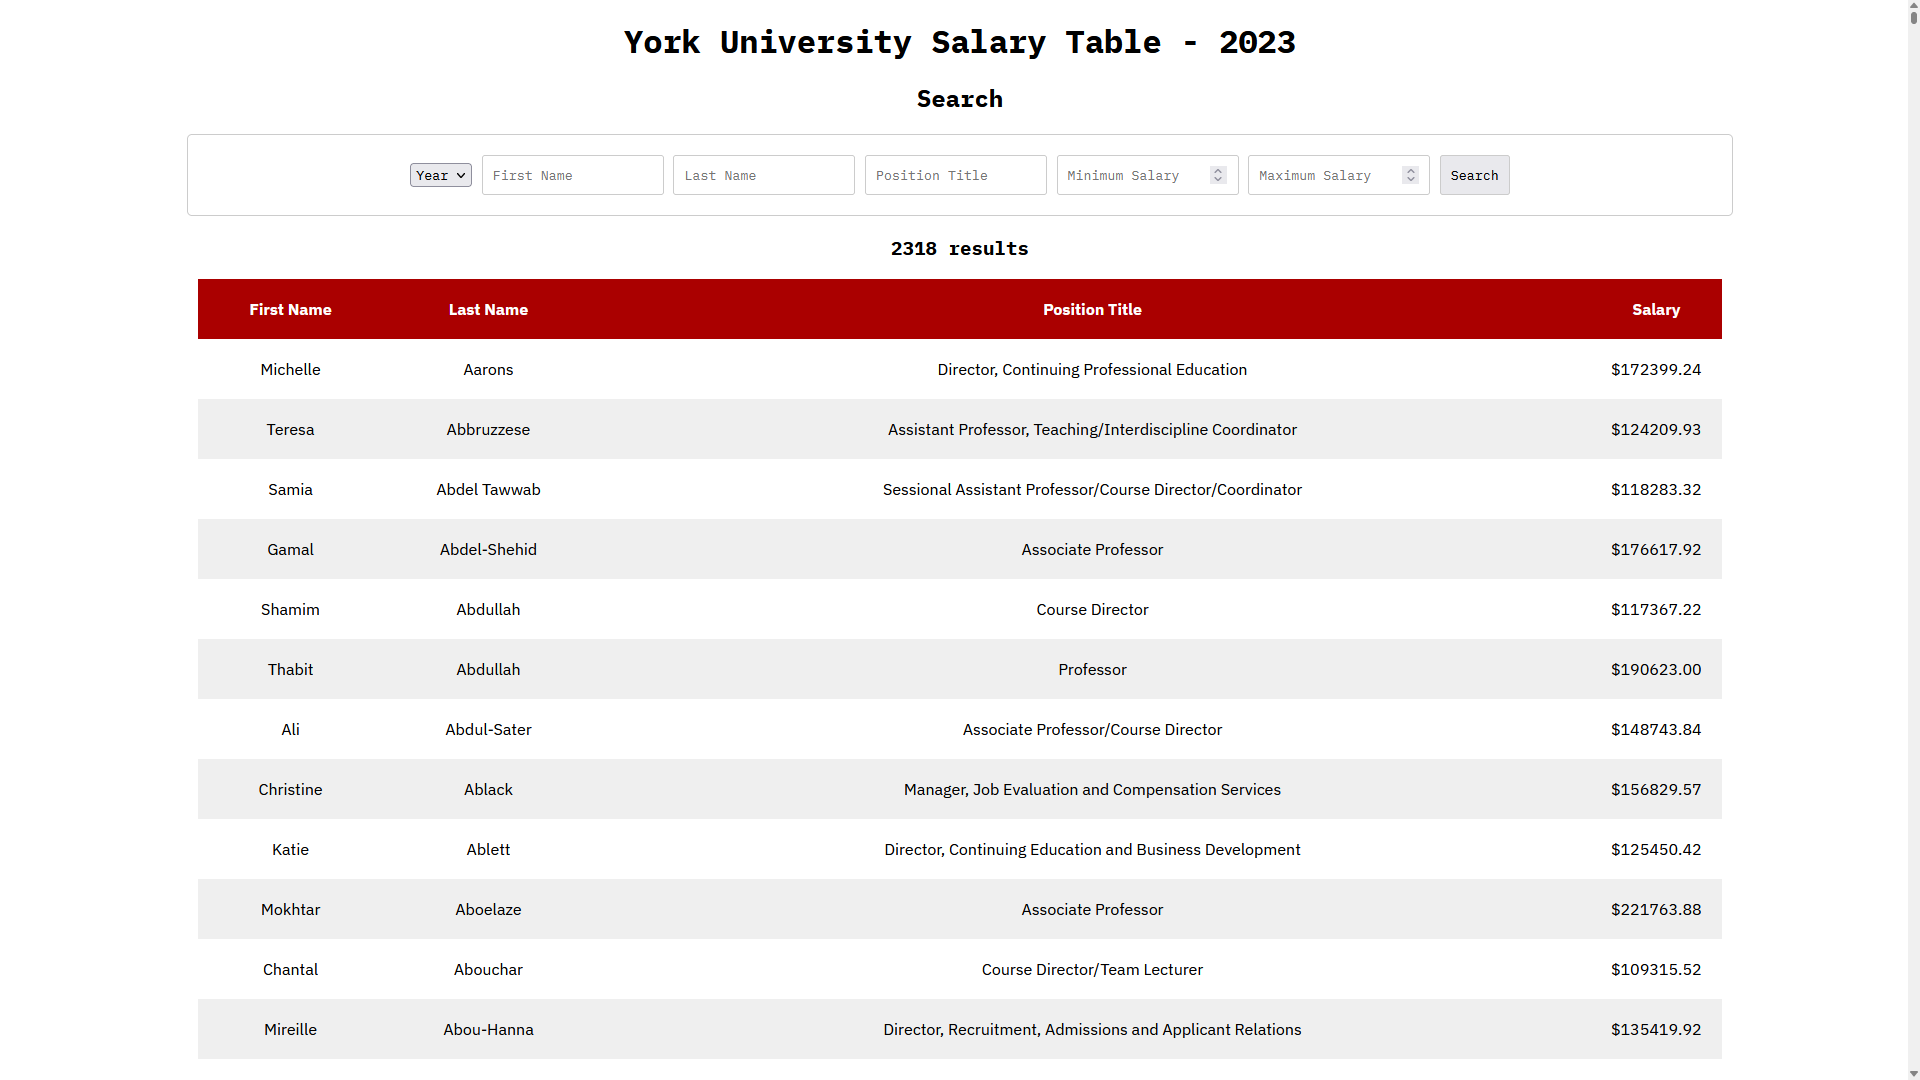Click Mokhtar Aboelaze's salary $221763.88
The width and height of the screenshot is (1920, 1080).
pos(1655,909)
